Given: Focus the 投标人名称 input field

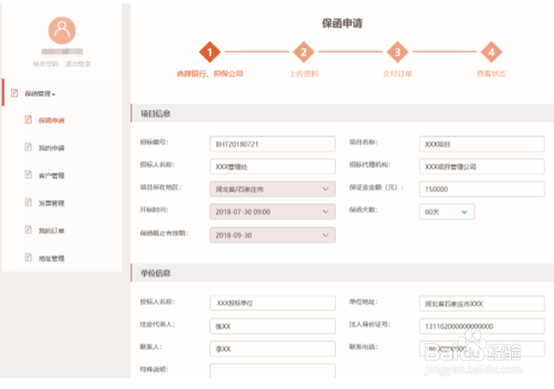Looking at the screenshot, I should [272, 303].
